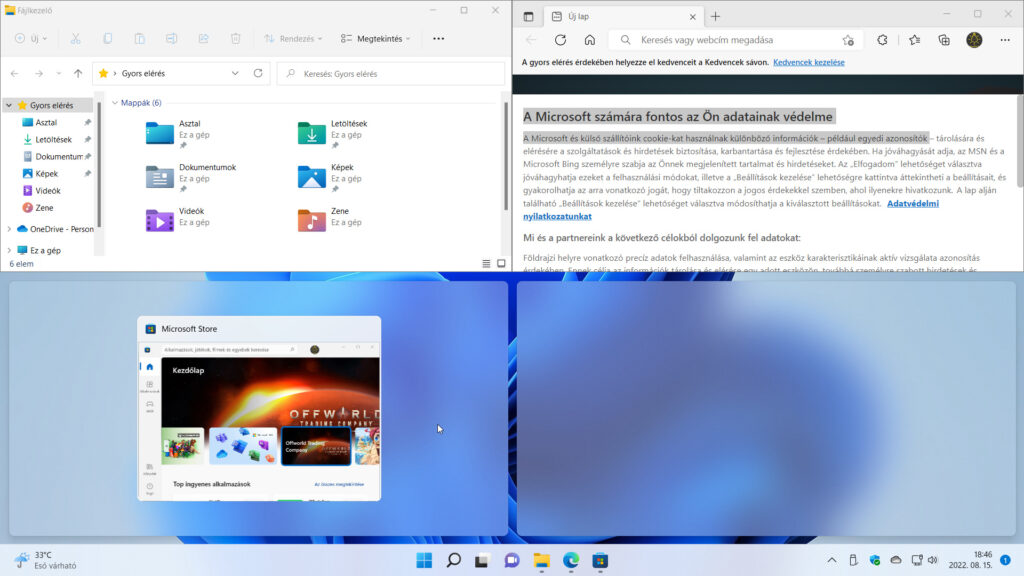The height and width of the screenshot is (576, 1024).
Task: Click the Képek folder tile
Action: click(x=330, y=178)
